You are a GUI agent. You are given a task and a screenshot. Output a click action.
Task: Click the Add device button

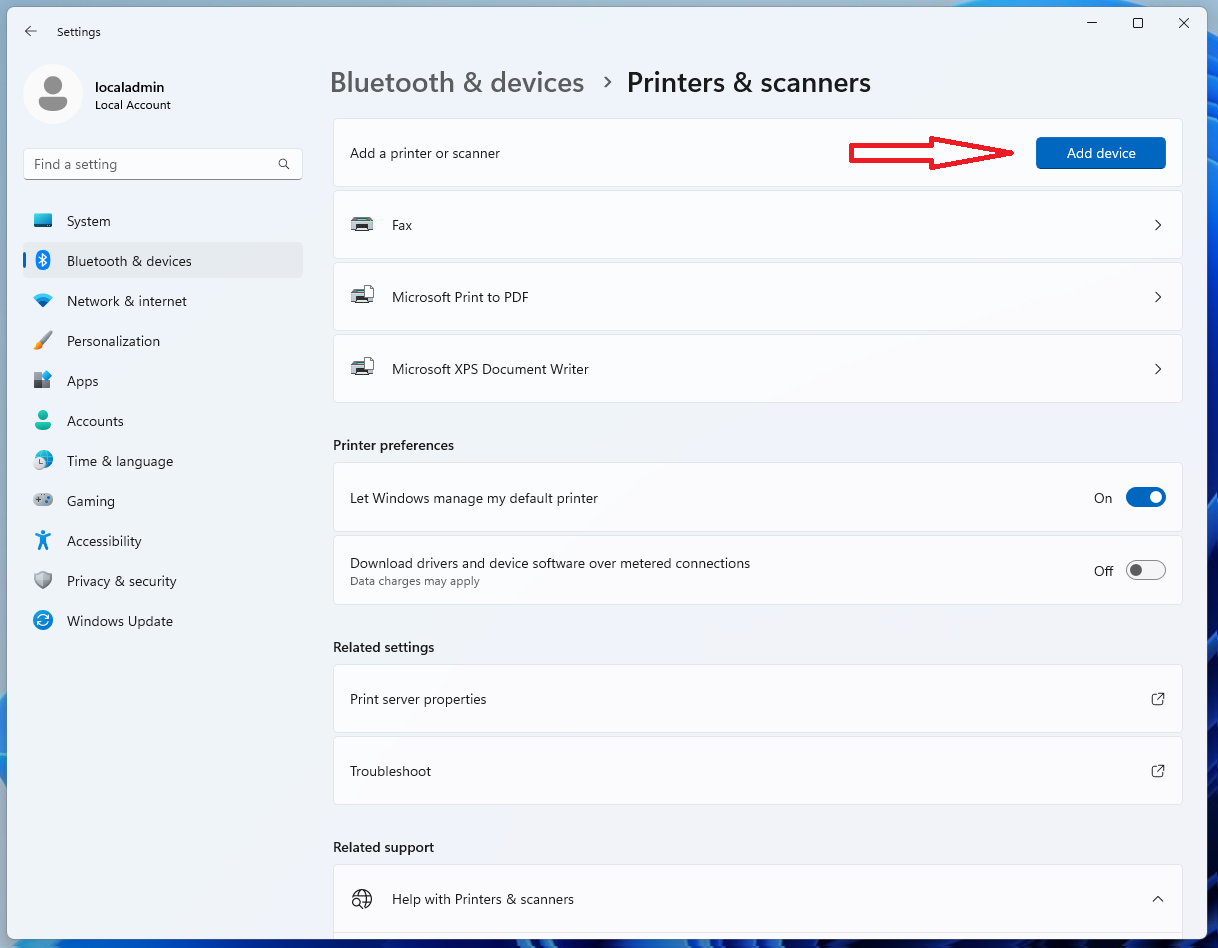tap(1100, 153)
